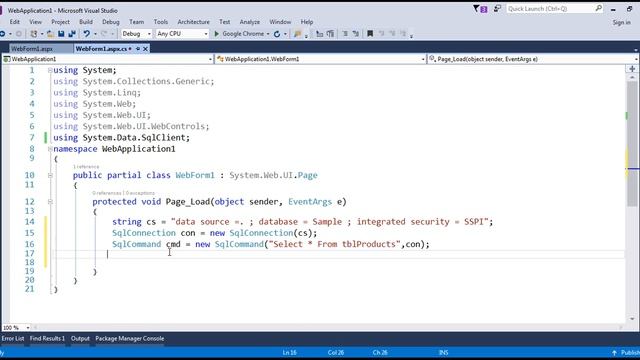
Task: Open the Debug menu
Action: pyautogui.click(x=111, y=22)
